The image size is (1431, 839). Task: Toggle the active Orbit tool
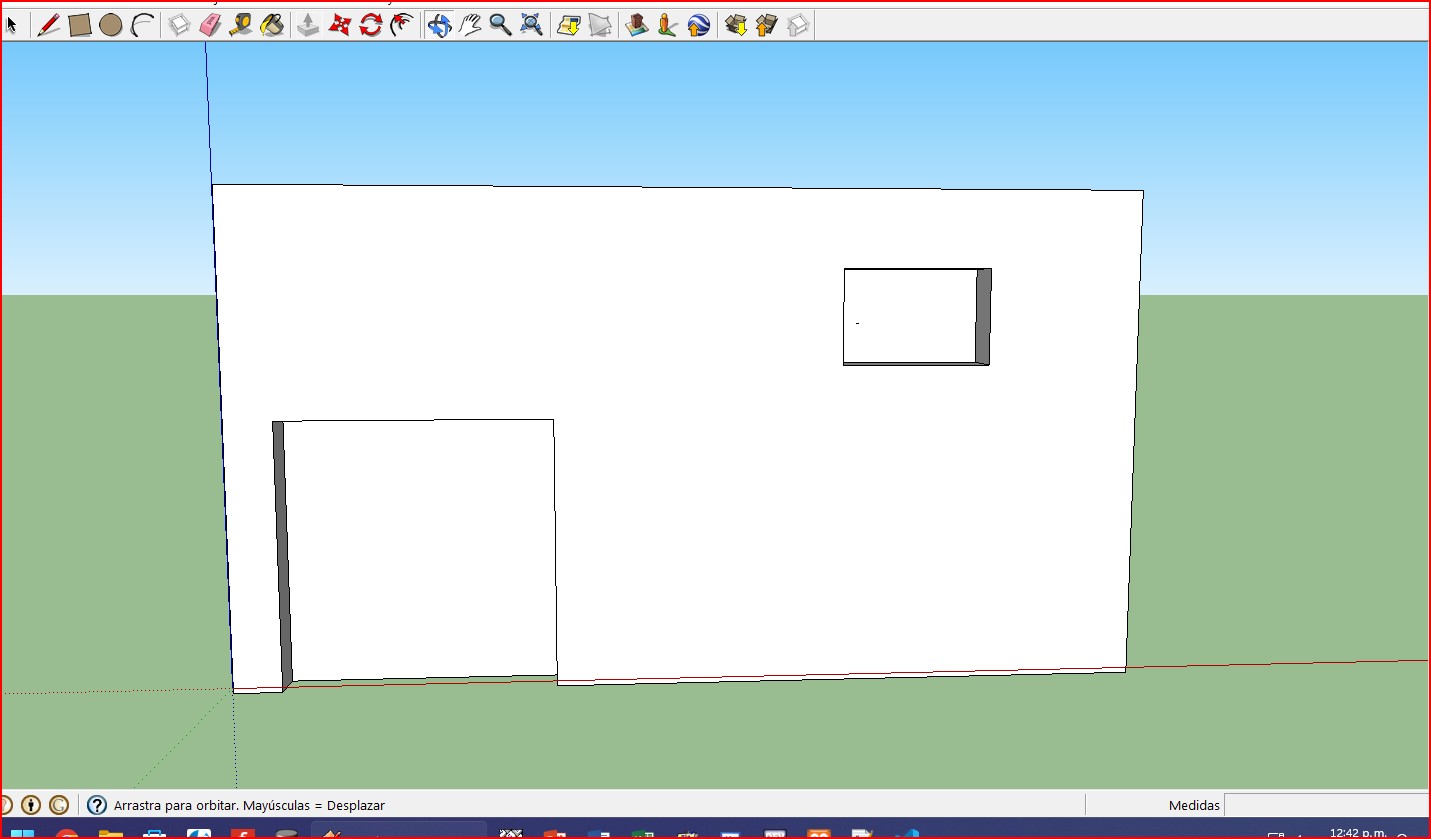pos(439,25)
